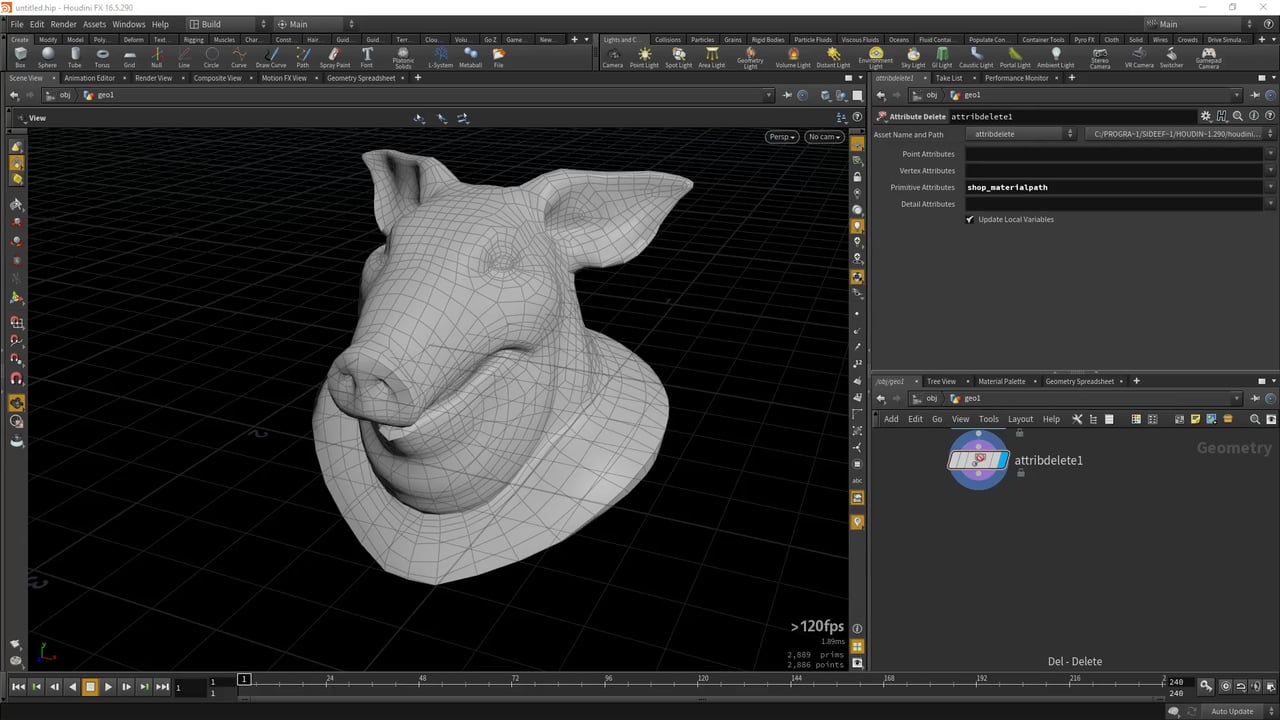Image resolution: width=1280 pixels, height=720 pixels.
Task: Open the Windows menu
Action: [x=128, y=24]
